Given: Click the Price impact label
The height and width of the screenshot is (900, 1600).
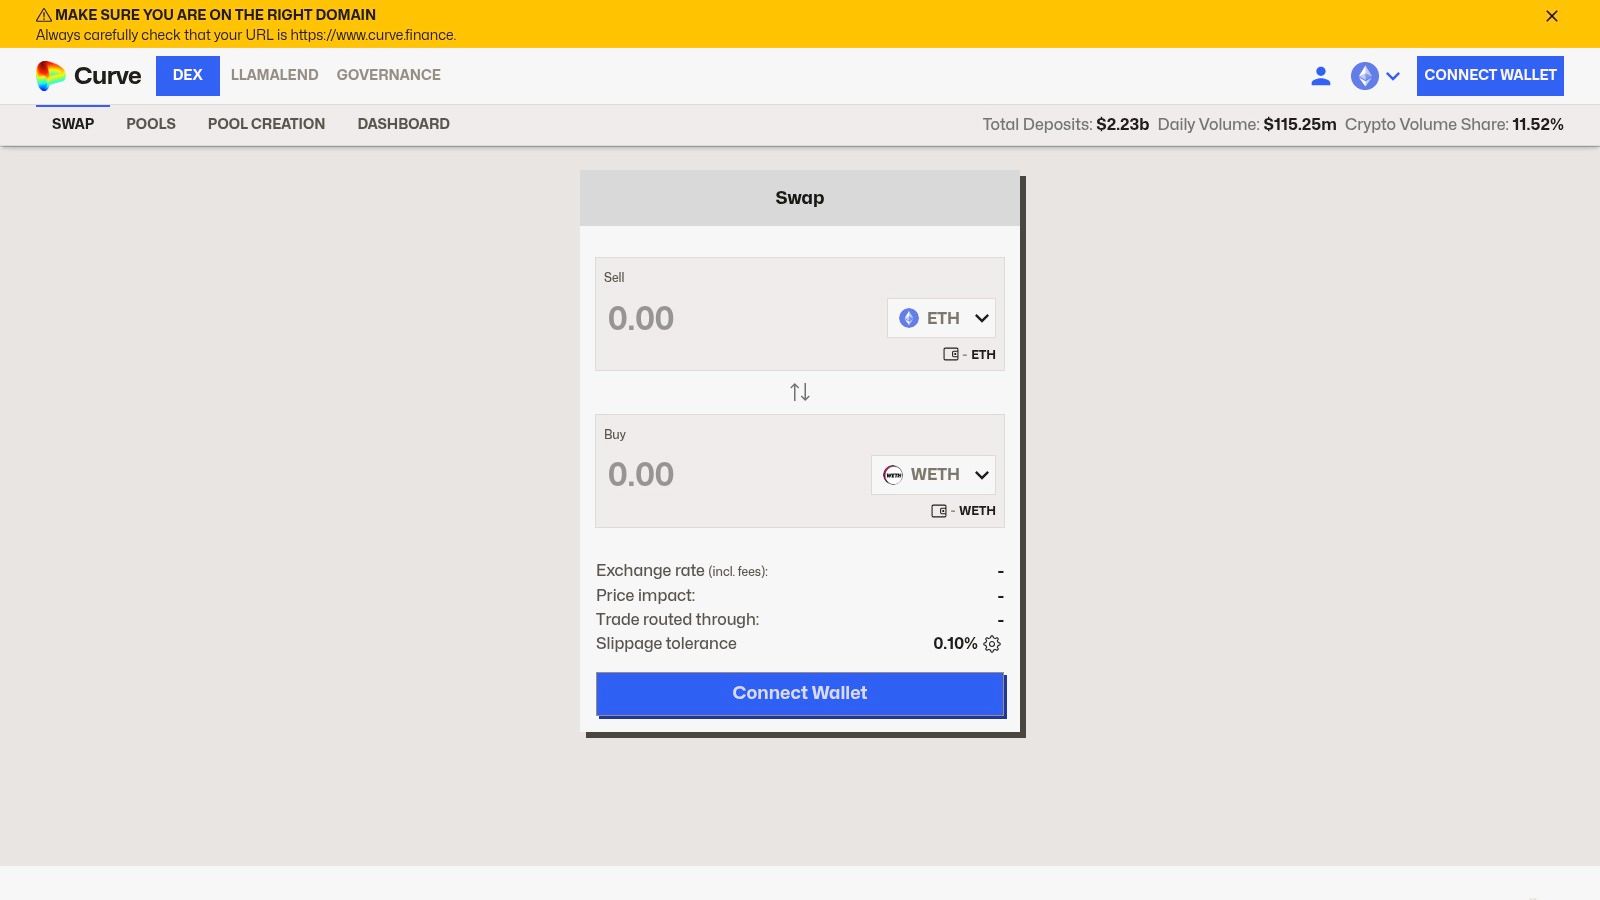Looking at the screenshot, I should tap(645, 596).
